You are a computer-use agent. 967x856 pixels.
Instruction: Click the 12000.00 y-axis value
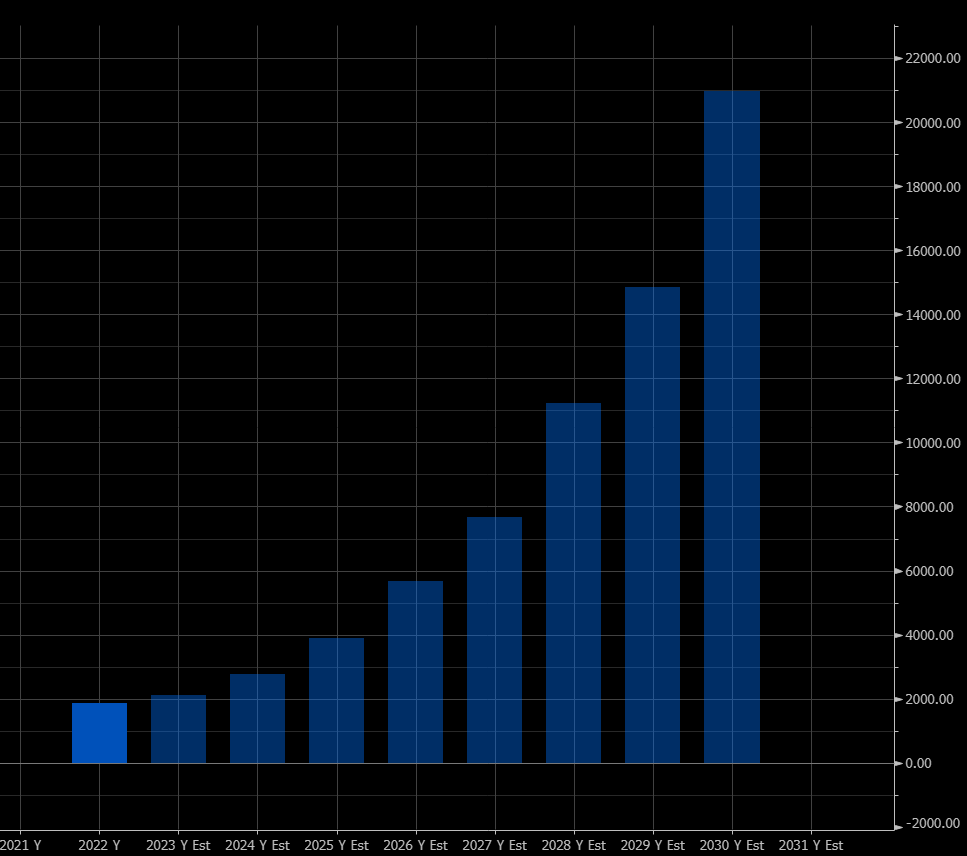tap(932, 379)
